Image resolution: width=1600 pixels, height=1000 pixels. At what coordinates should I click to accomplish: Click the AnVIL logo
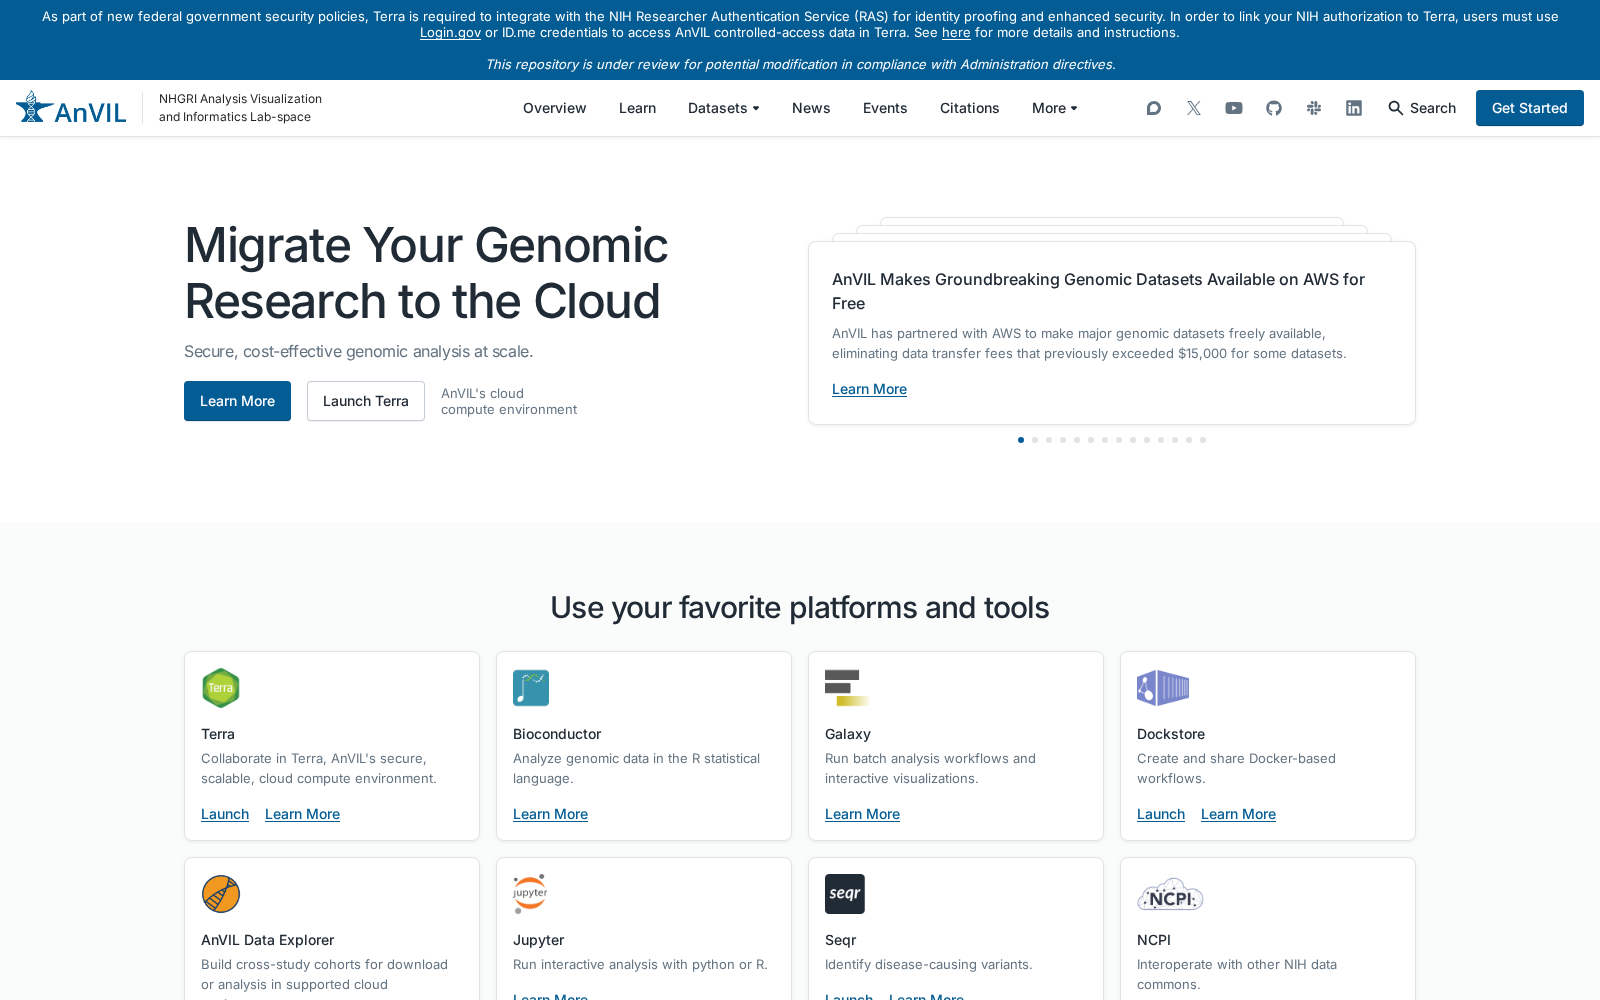(x=71, y=108)
